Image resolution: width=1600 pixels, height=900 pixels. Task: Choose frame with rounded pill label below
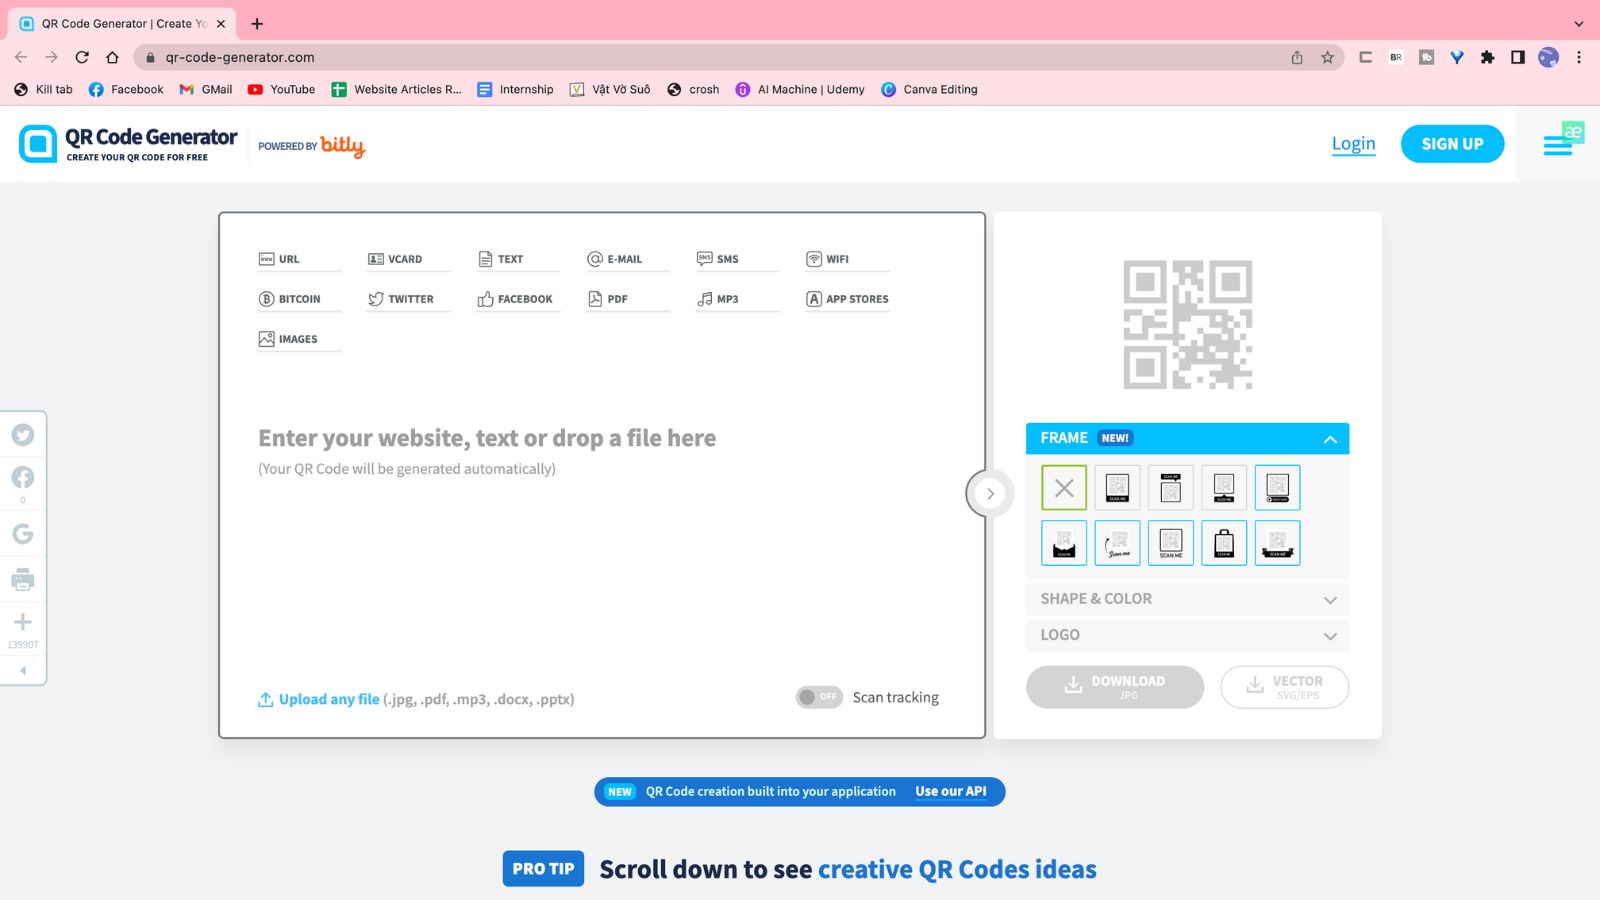(1277, 488)
